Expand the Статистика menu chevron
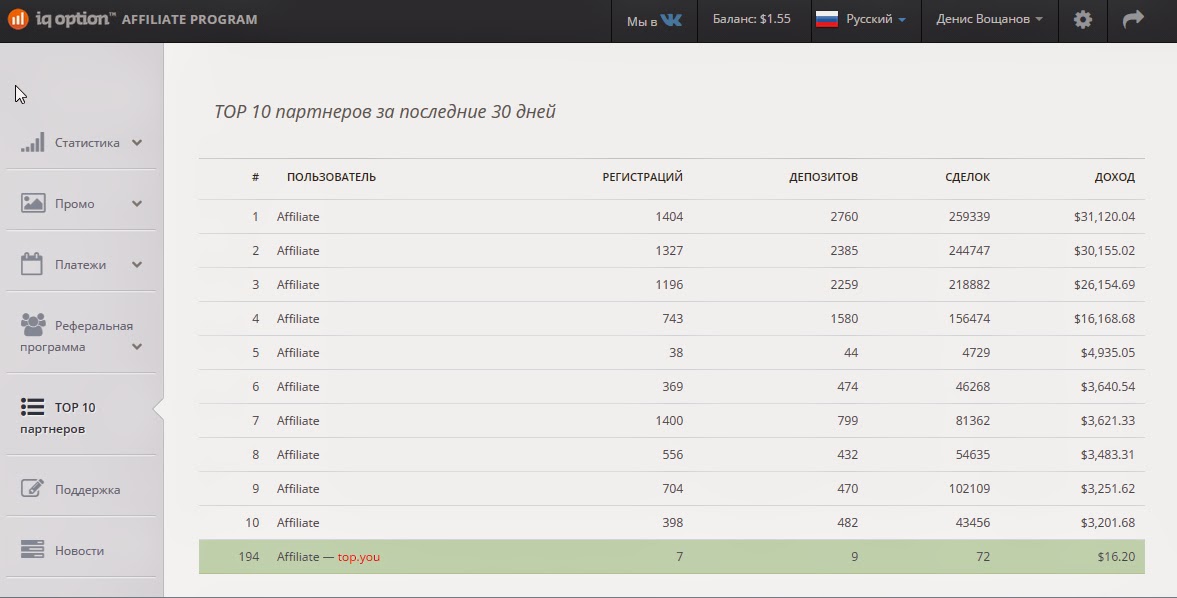This screenshot has height=598, width=1177. (137, 143)
